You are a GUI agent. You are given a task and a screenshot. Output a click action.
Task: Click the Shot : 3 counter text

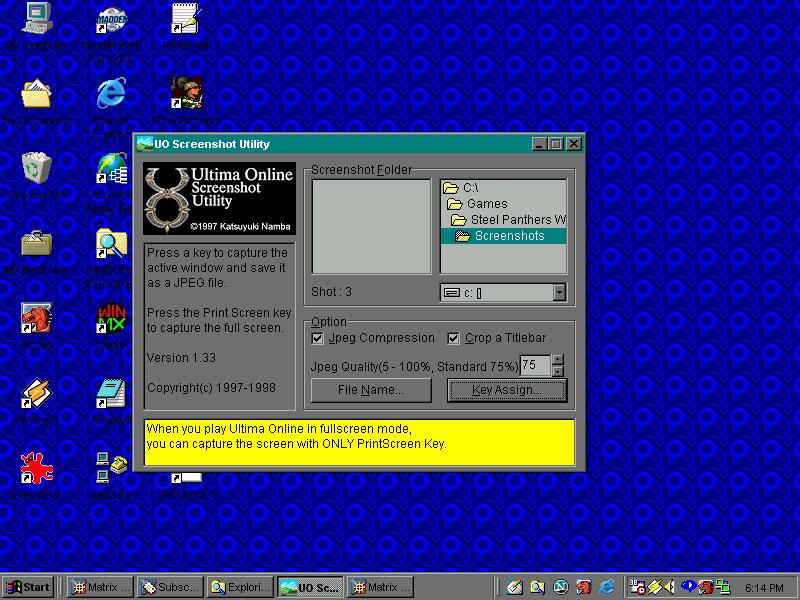coord(331,292)
